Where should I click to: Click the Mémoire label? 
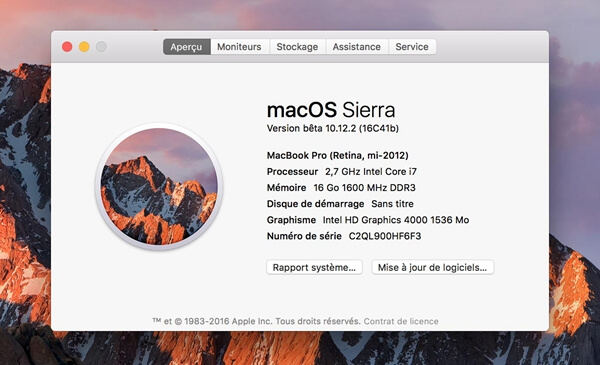pos(287,187)
